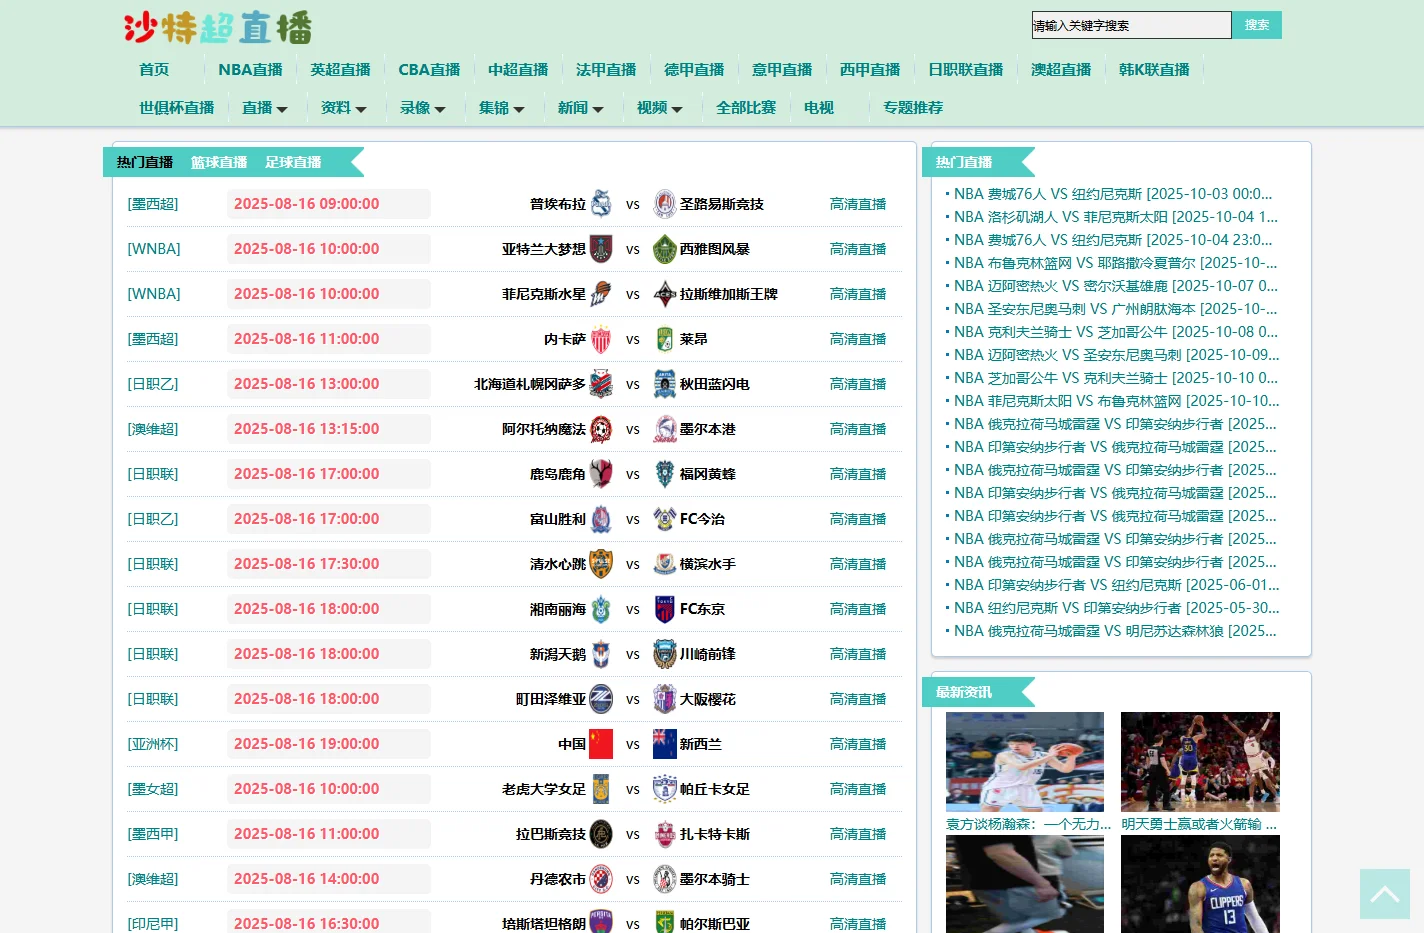Click the FC东京 team crest
The width and height of the screenshot is (1424, 933).
pyautogui.click(x=665, y=609)
